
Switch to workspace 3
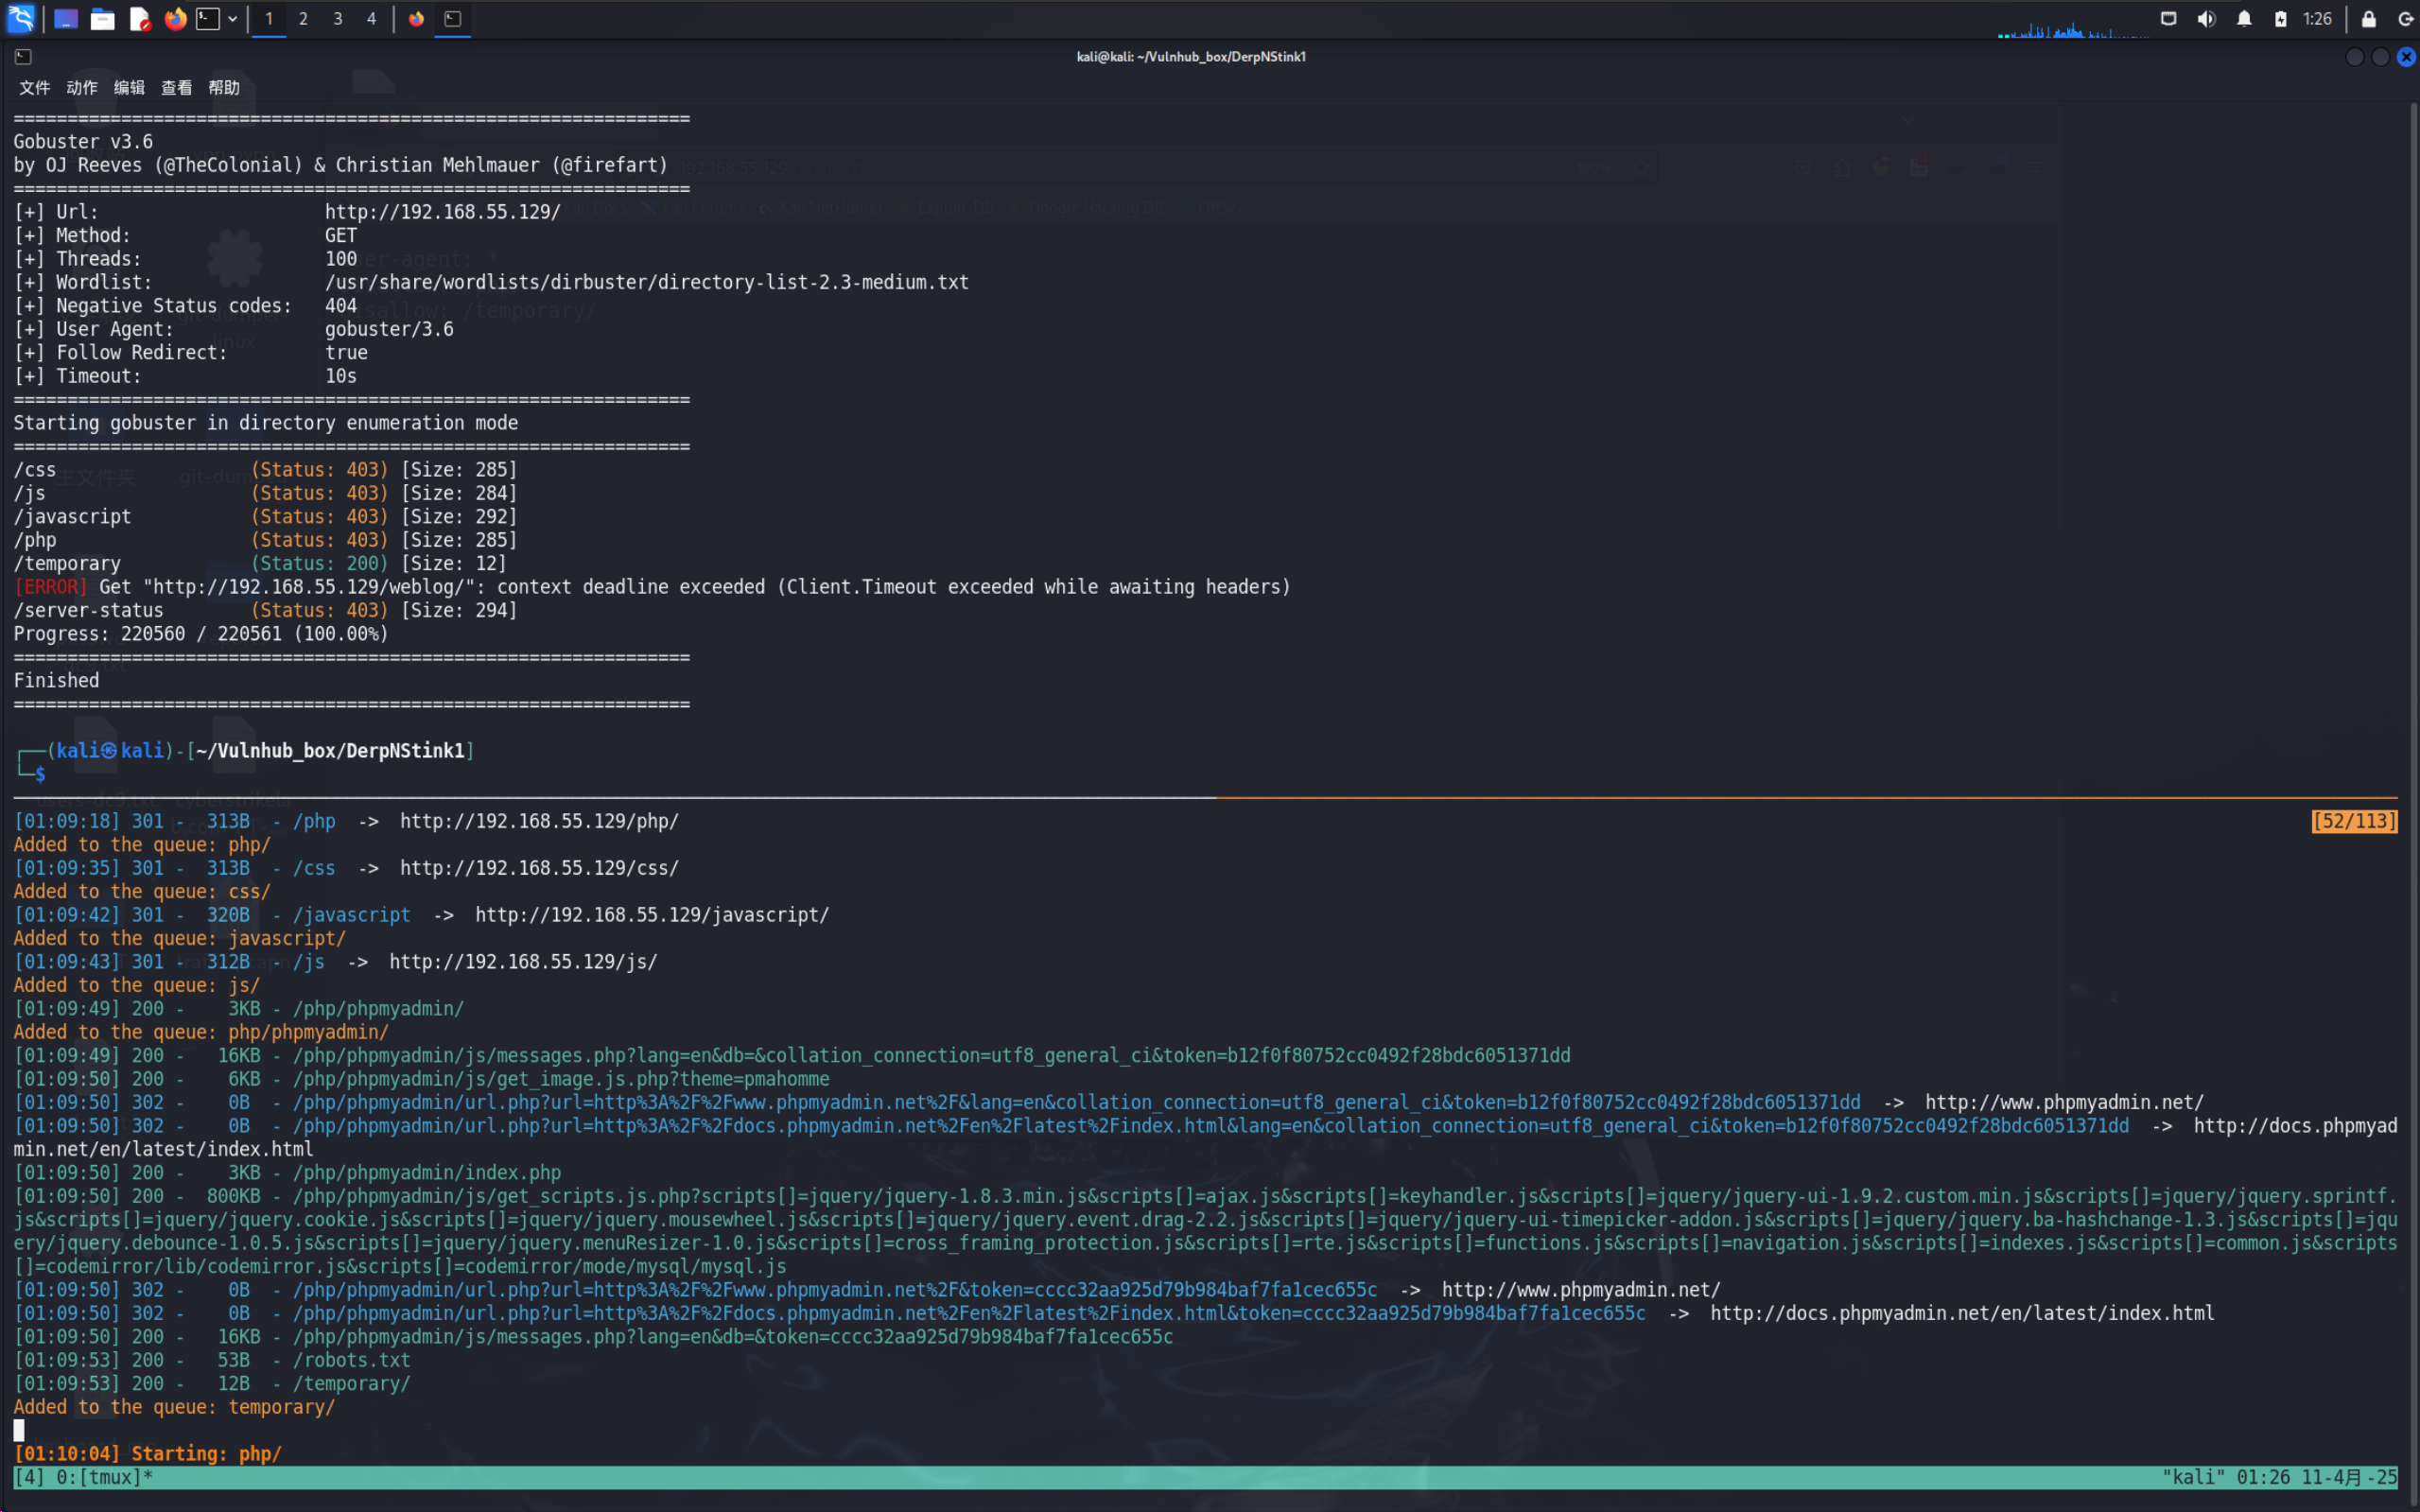tap(337, 18)
